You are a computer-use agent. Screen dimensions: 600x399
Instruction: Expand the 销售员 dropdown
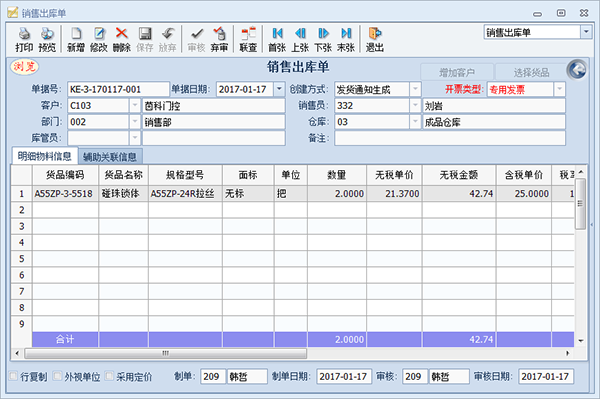pyautogui.click(x=415, y=106)
